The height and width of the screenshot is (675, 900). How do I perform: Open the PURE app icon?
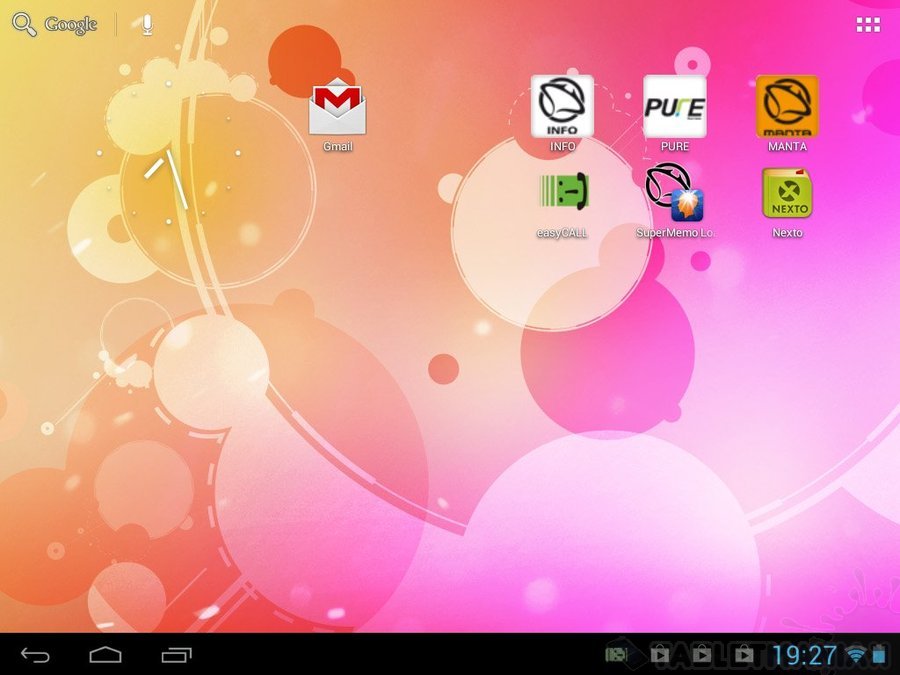point(674,107)
